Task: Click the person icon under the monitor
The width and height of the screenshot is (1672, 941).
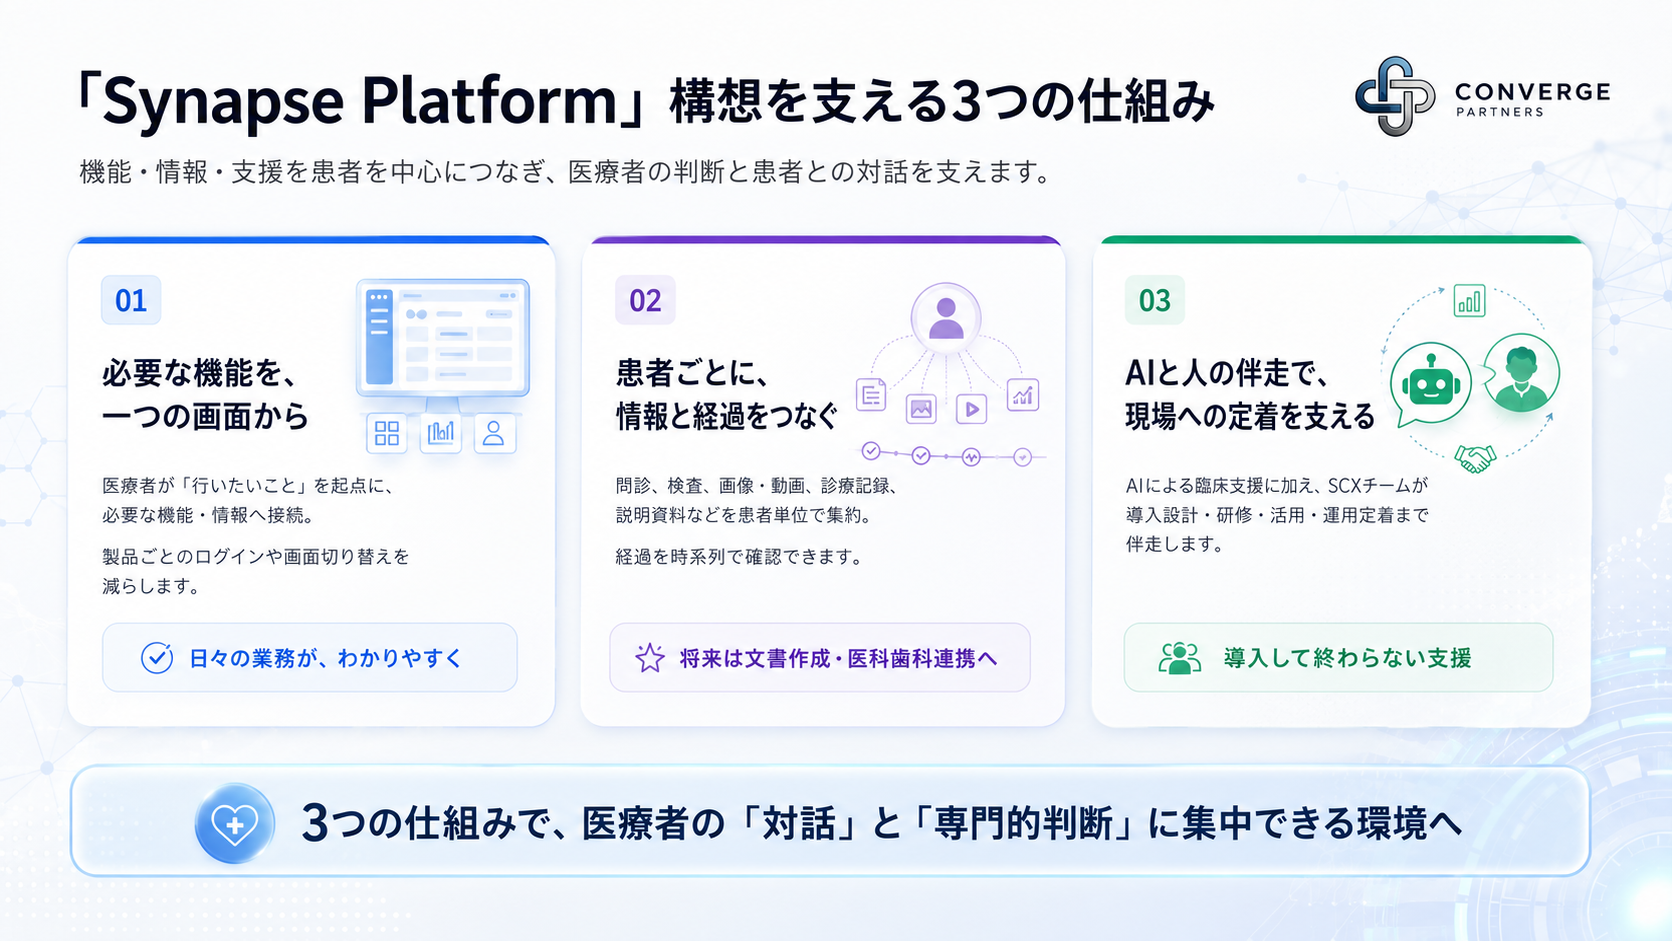Action: (494, 433)
